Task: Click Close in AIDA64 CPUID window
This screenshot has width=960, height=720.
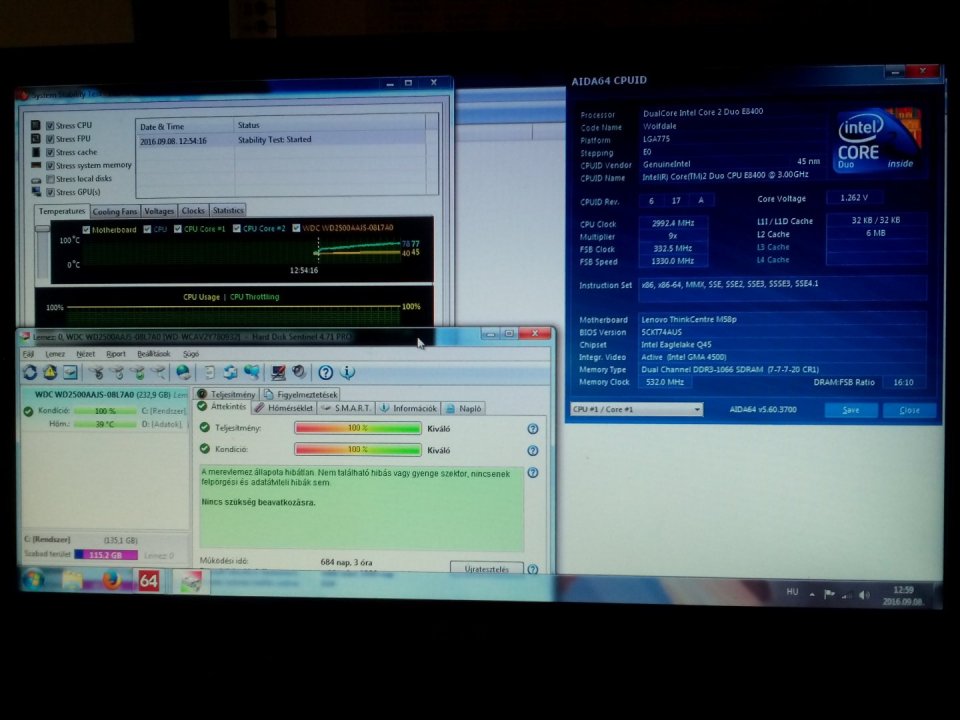Action: [909, 410]
